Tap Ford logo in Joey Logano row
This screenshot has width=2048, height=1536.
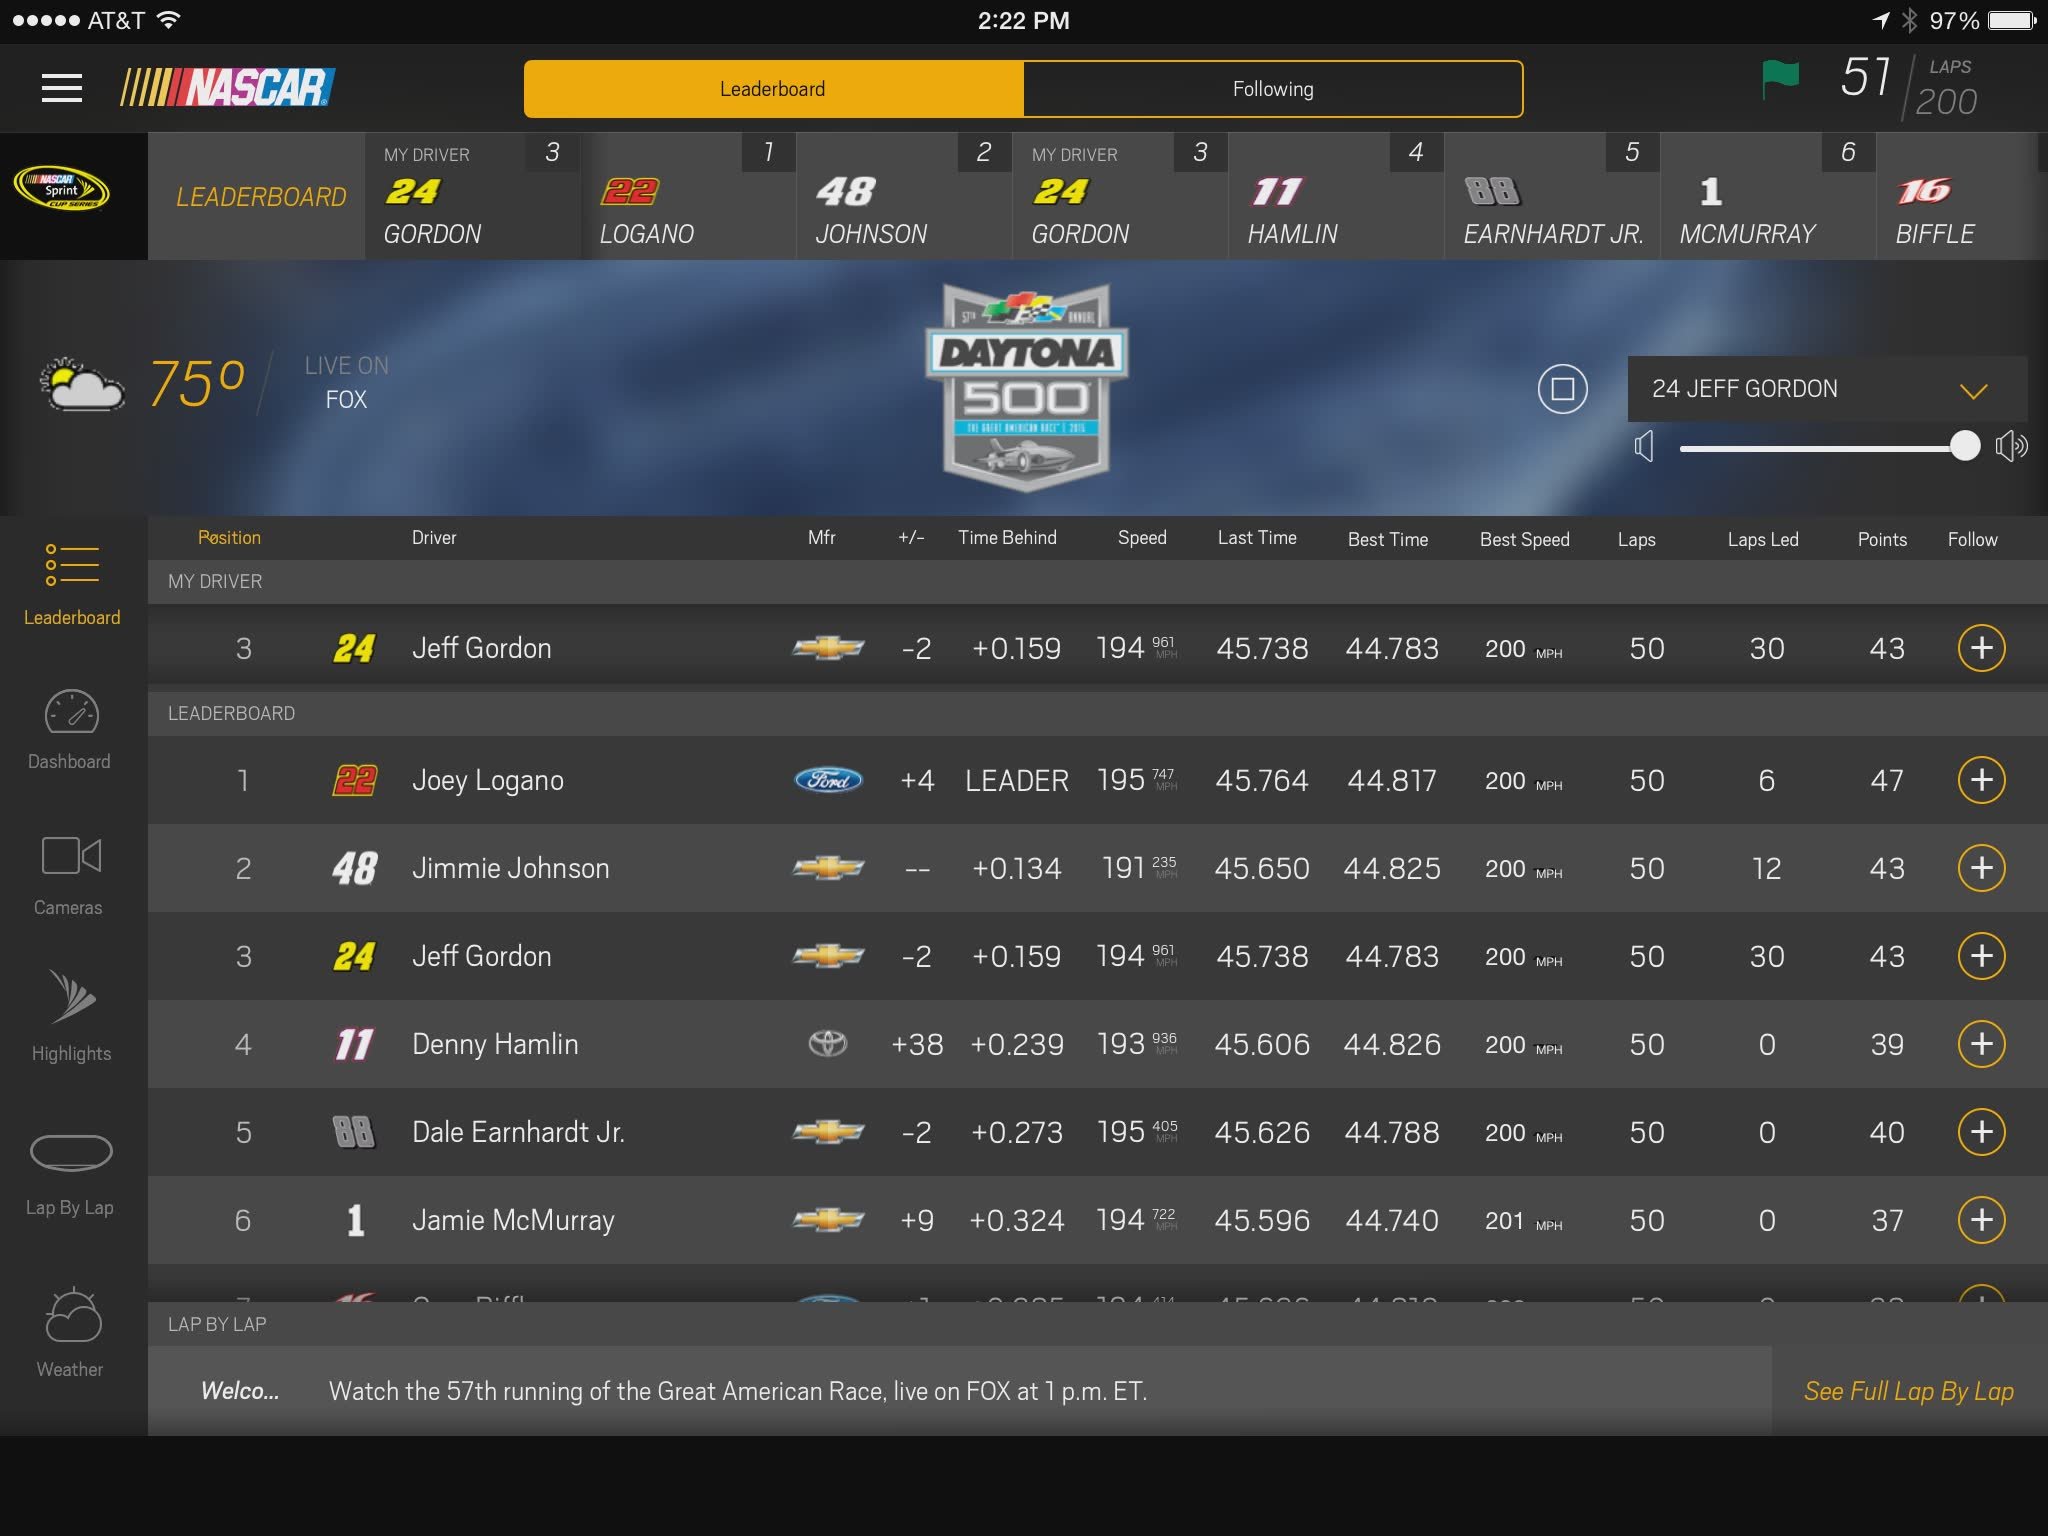[828, 780]
